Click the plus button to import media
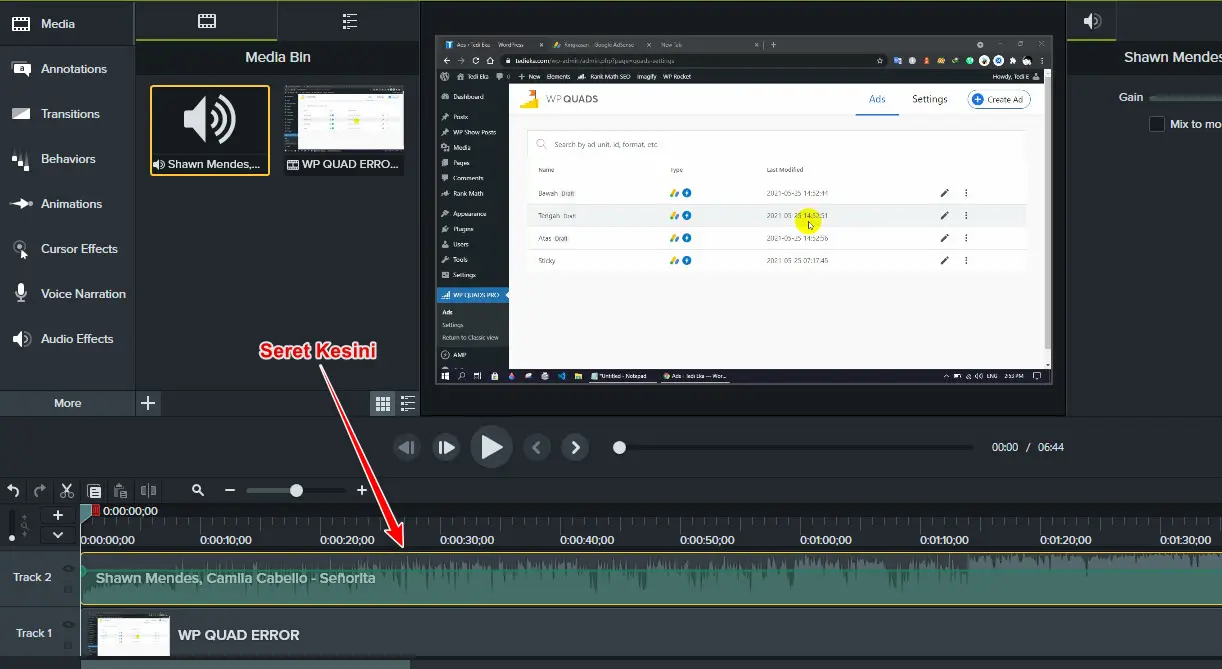 click(x=148, y=403)
